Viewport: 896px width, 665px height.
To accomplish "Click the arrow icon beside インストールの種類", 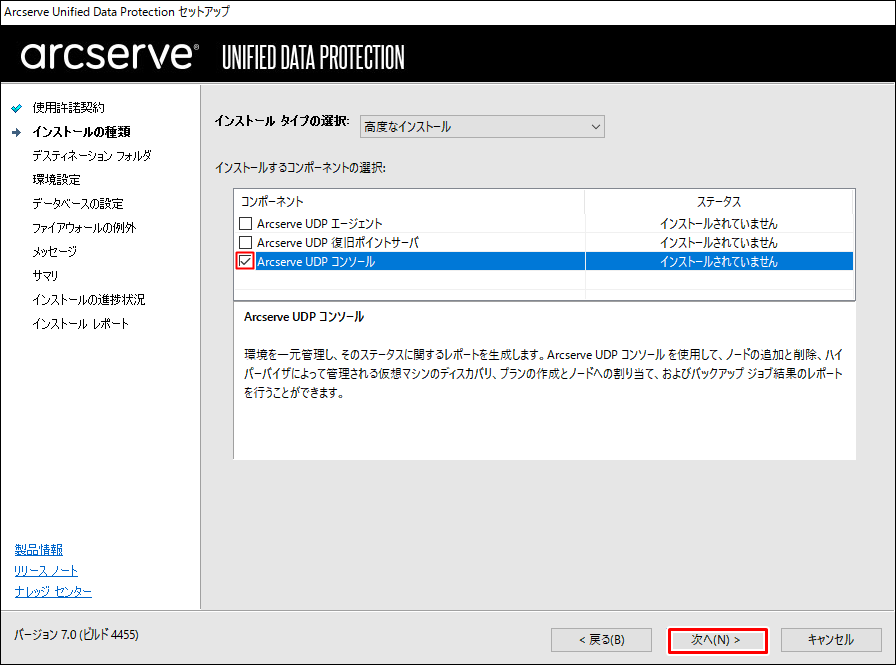I will coord(17,132).
